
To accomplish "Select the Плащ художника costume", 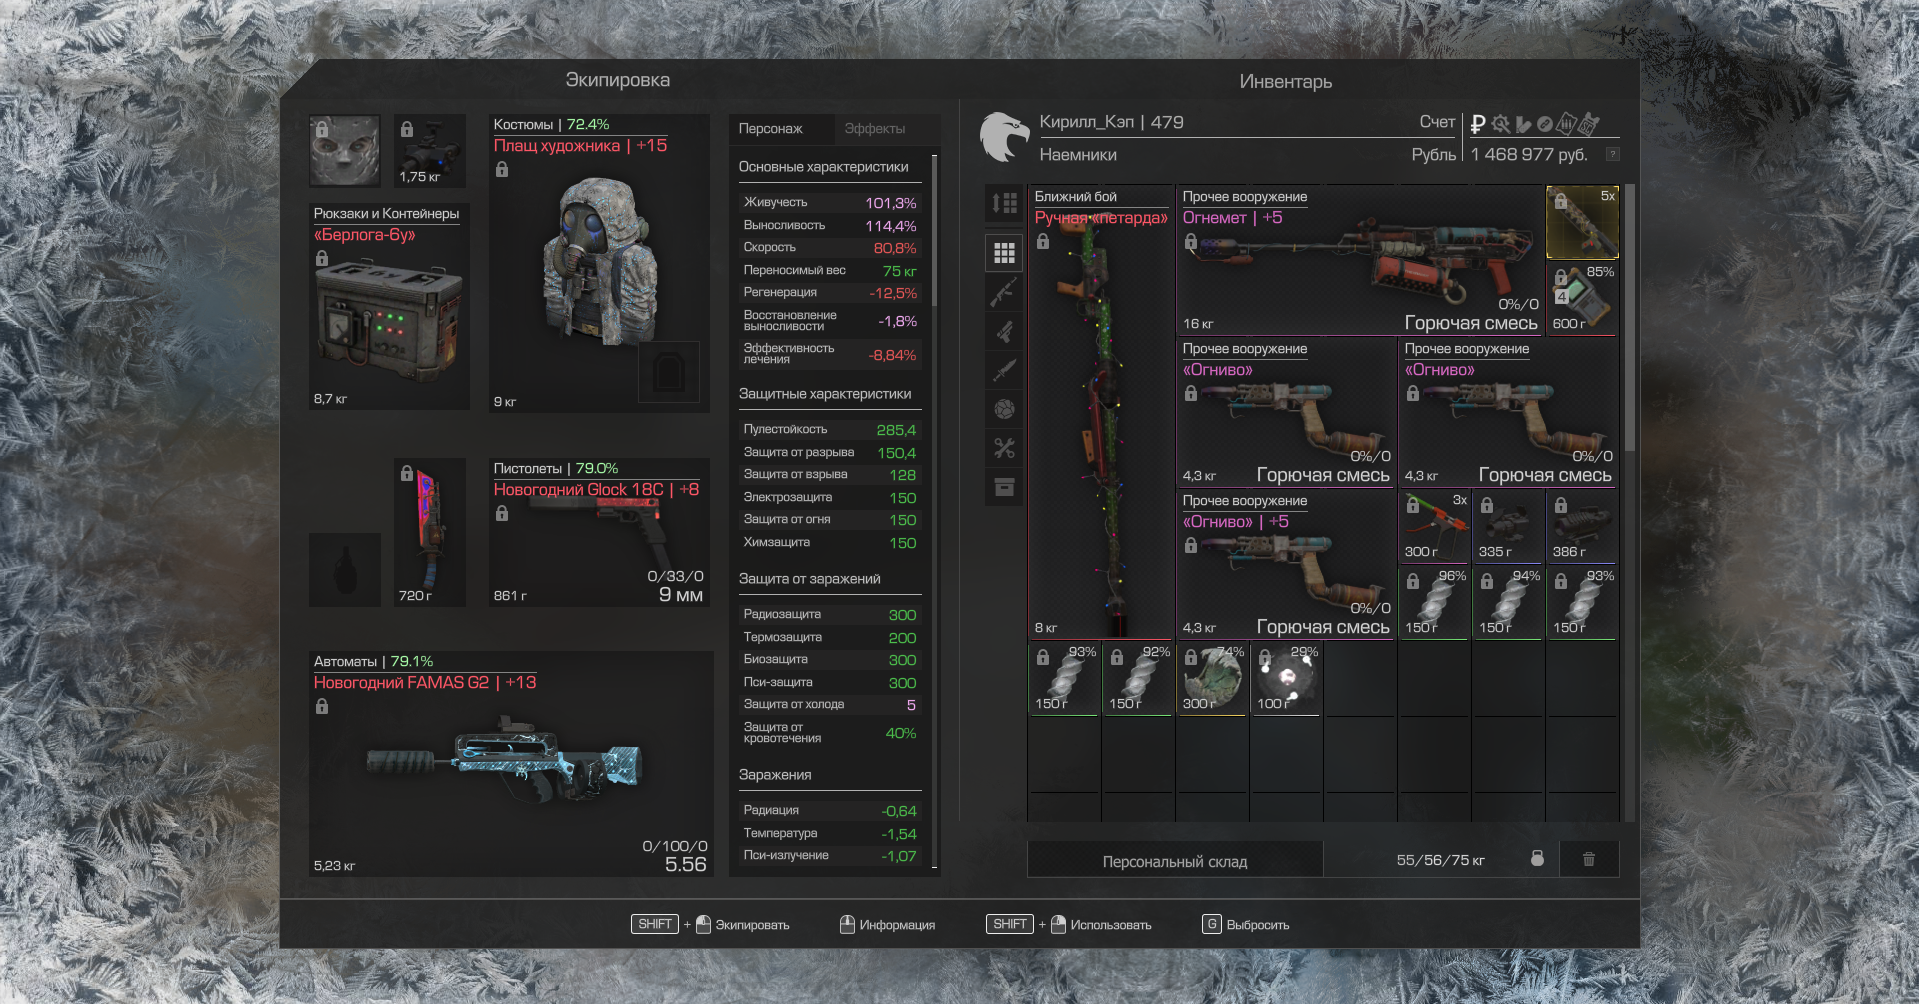I will coord(600,263).
